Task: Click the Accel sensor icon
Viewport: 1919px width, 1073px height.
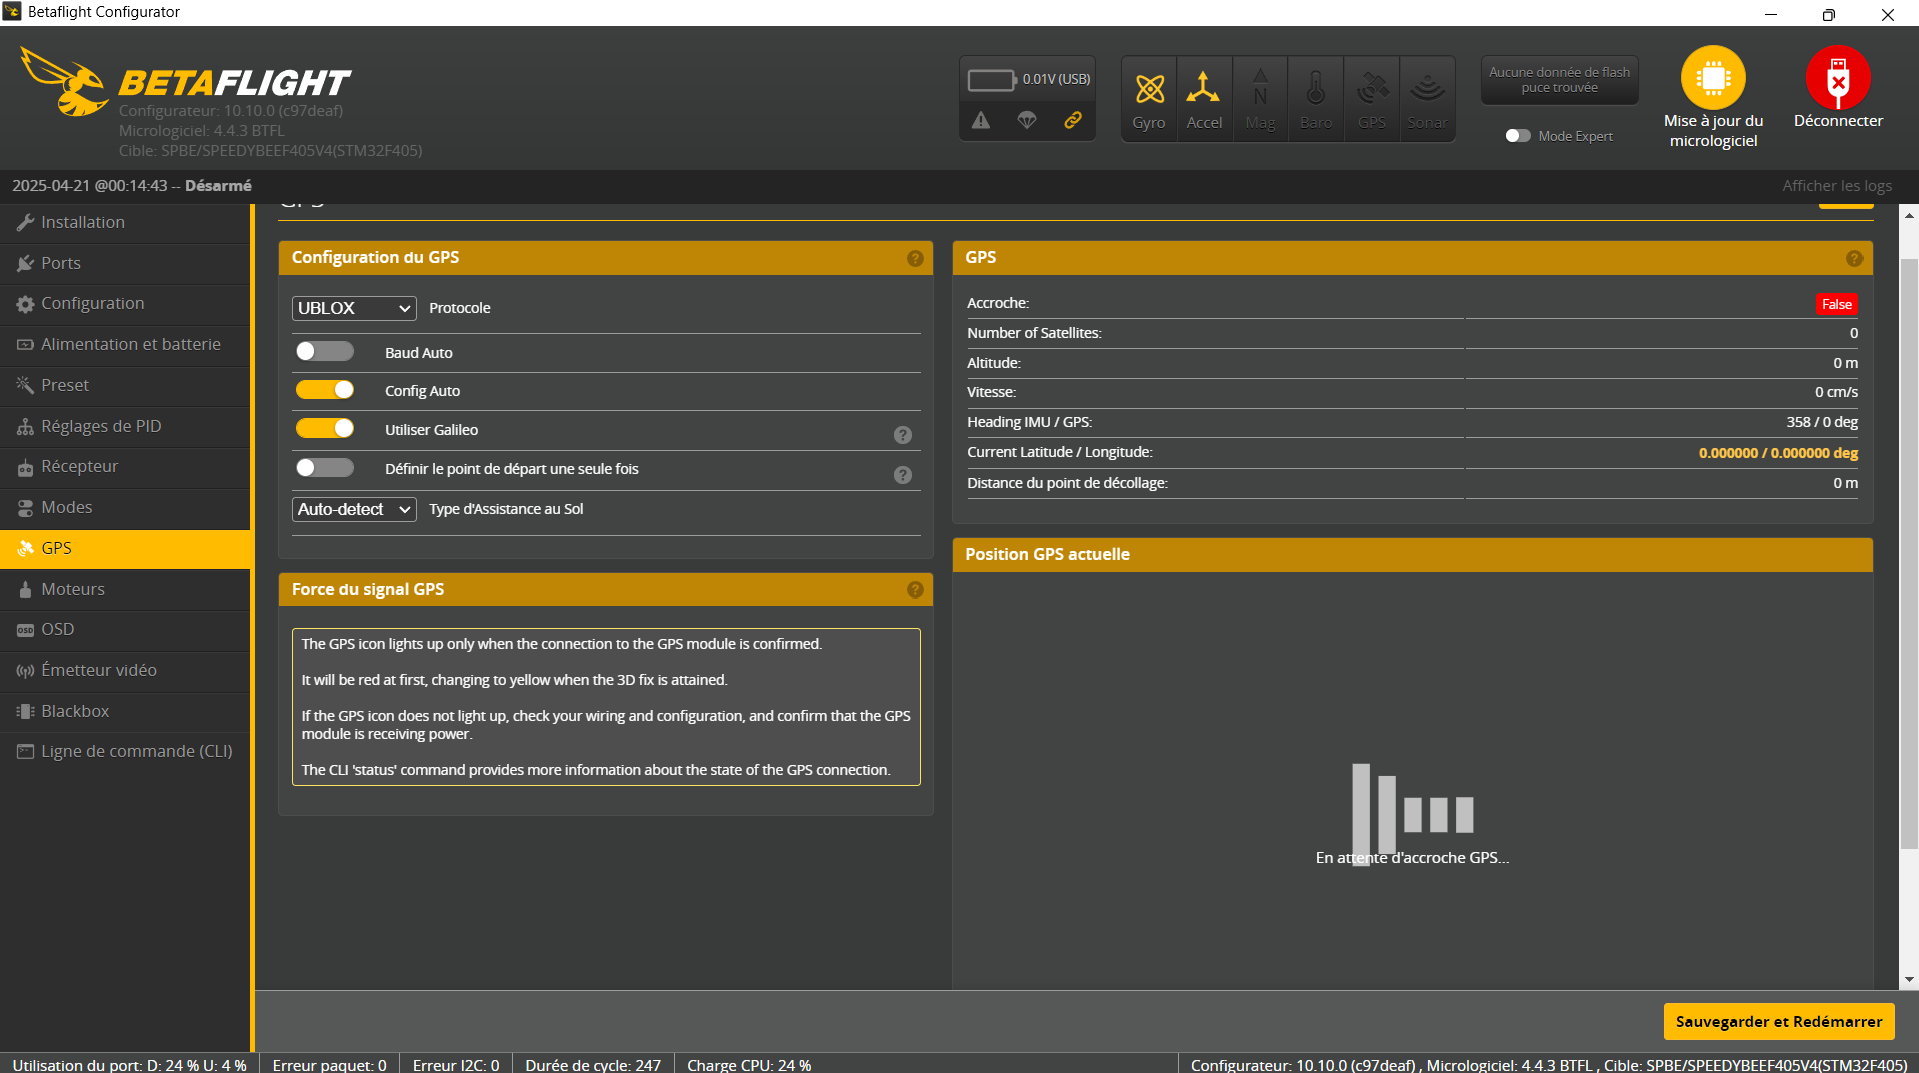Action: (x=1203, y=90)
